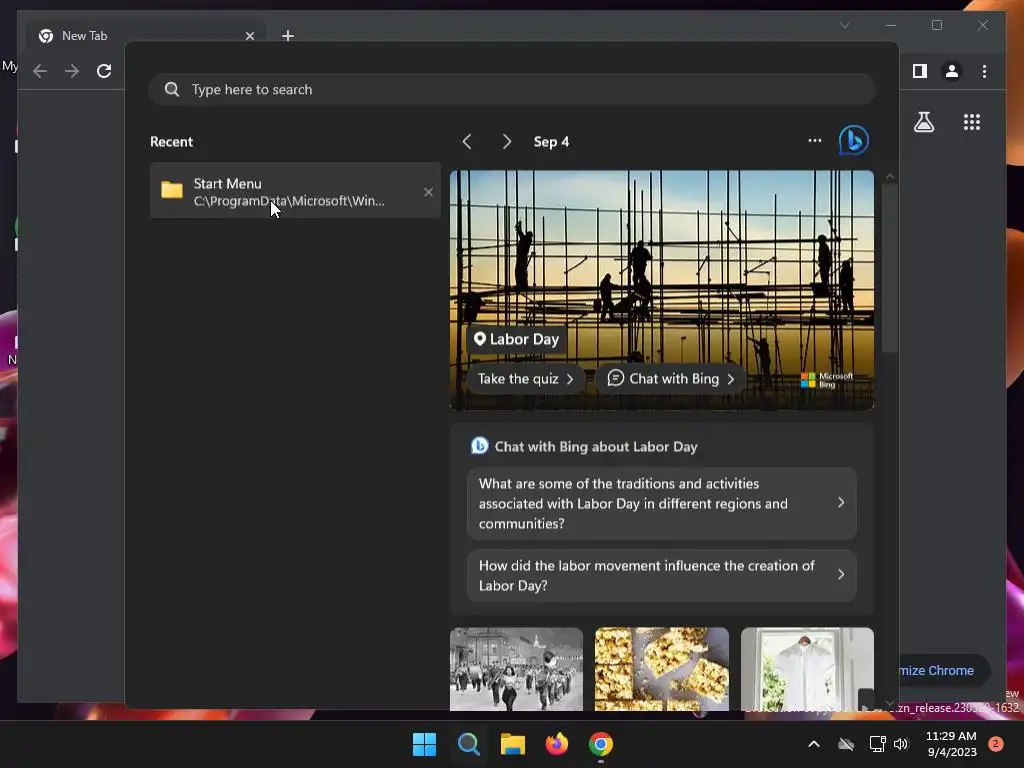Open Google Chrome from taskbar
Image resolution: width=1024 pixels, height=768 pixels.
pyautogui.click(x=601, y=744)
